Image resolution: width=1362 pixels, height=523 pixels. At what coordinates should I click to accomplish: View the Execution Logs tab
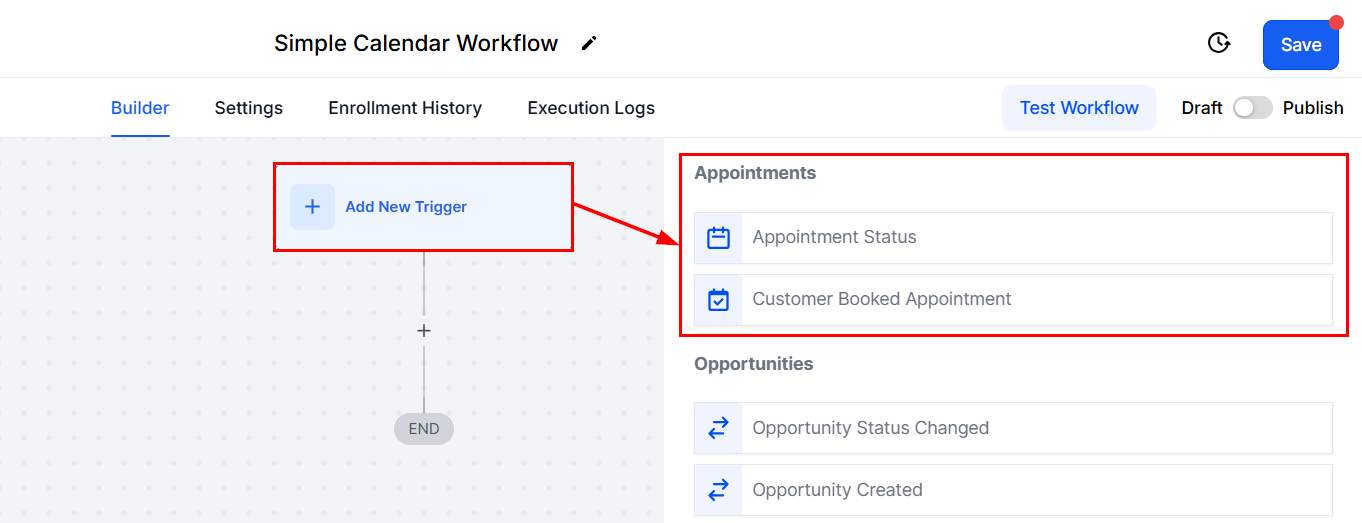591,108
